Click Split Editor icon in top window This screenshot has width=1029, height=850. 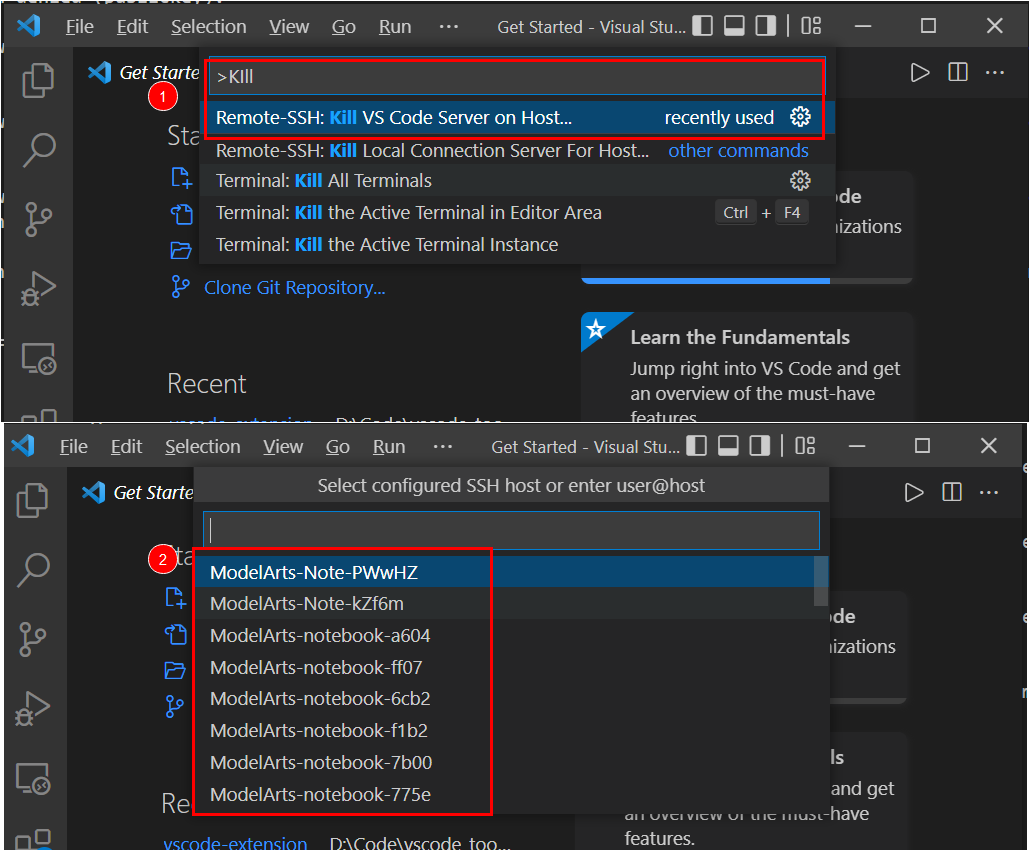[957, 72]
